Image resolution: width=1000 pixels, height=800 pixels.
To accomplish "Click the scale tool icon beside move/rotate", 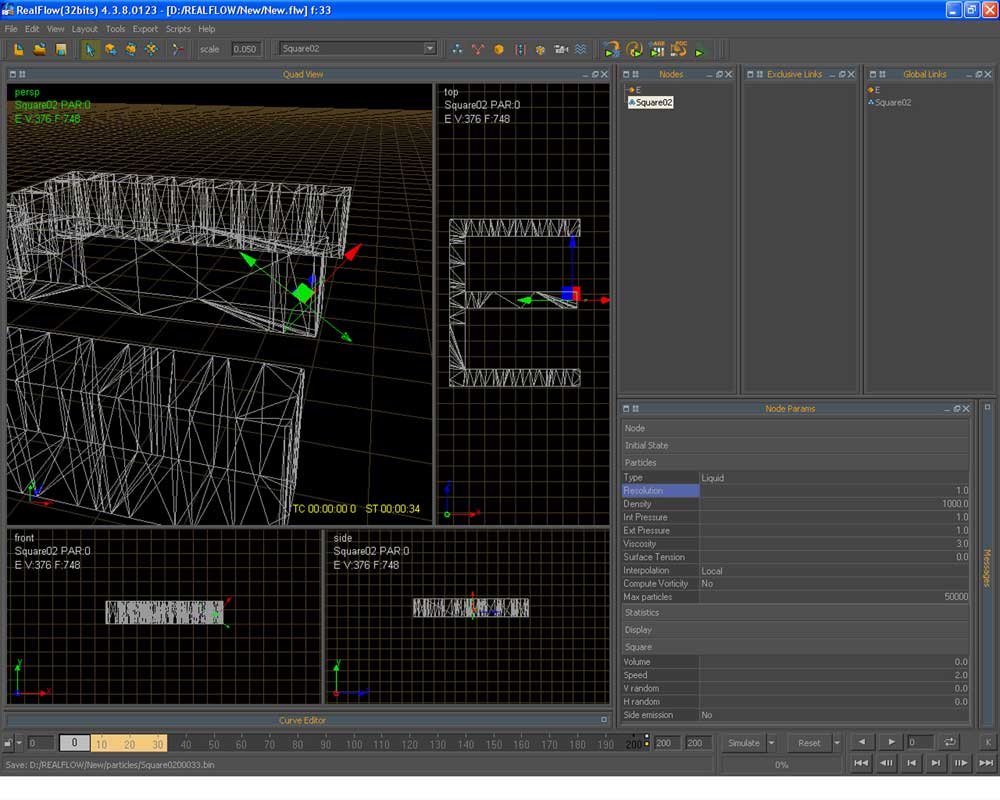I will 151,49.
